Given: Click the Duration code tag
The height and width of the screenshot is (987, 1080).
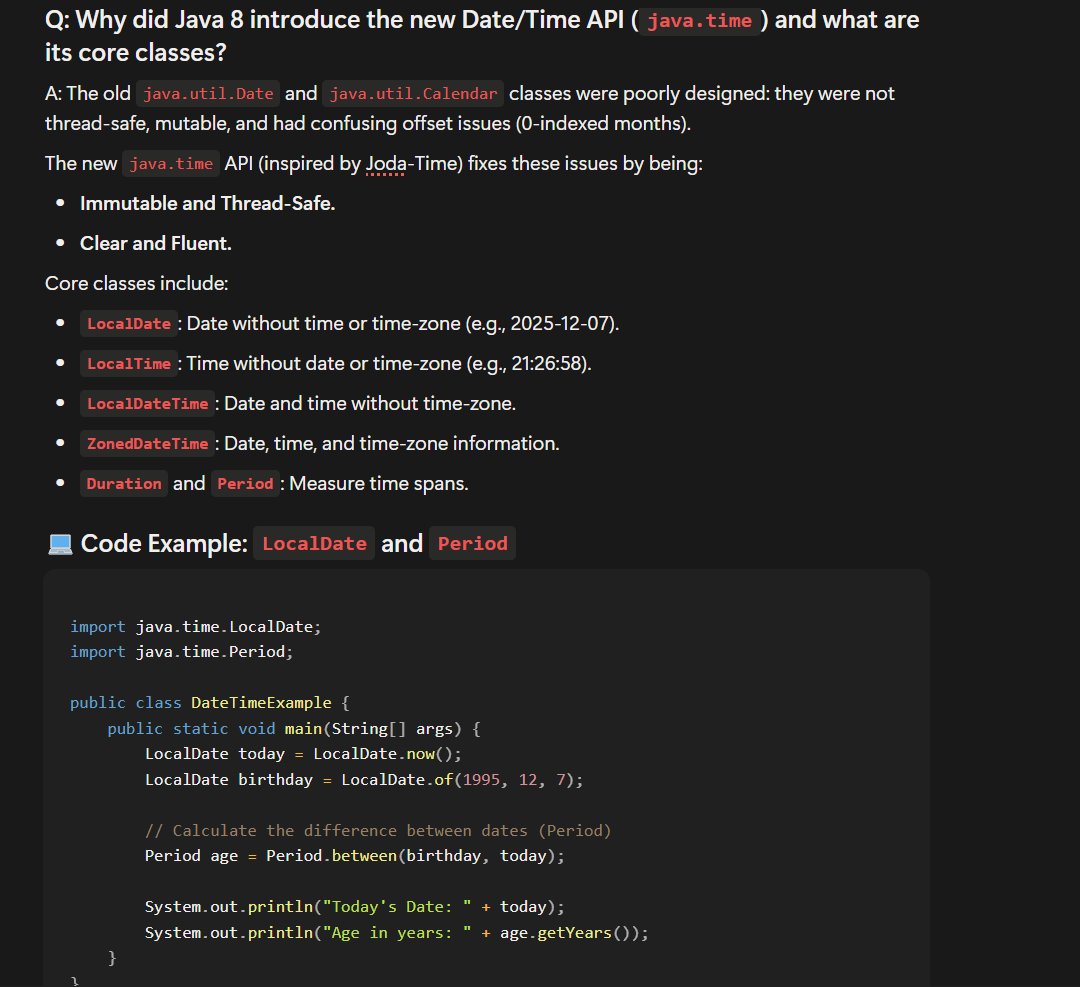Looking at the screenshot, I should (124, 484).
